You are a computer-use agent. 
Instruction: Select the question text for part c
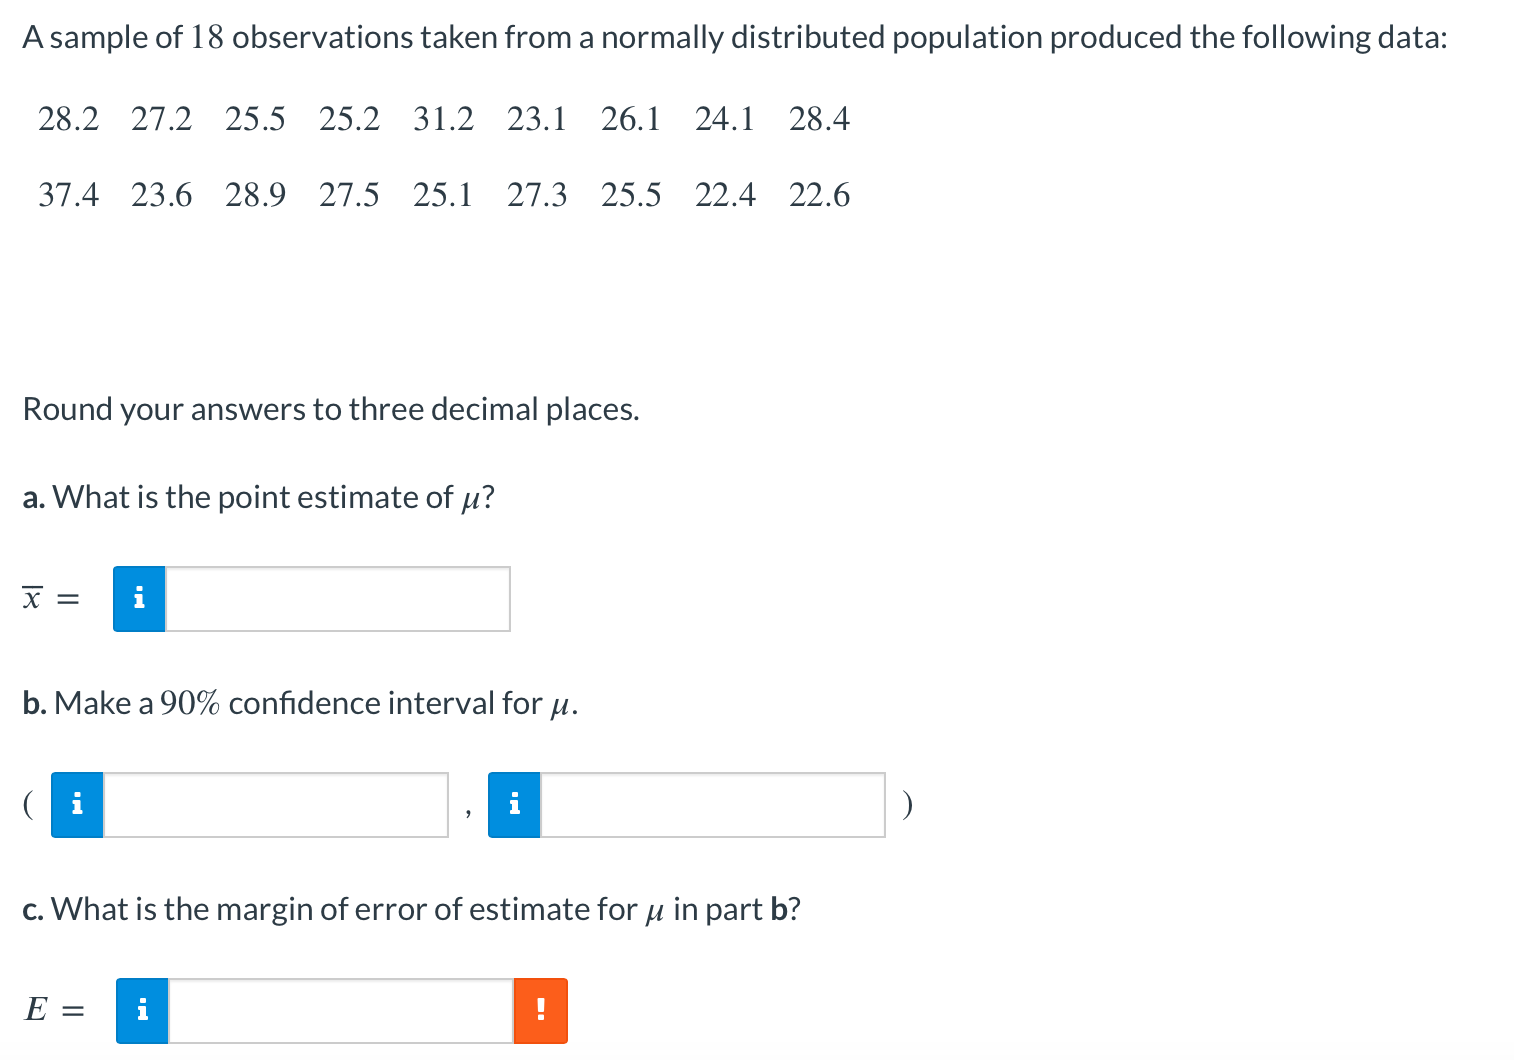[x=412, y=909]
